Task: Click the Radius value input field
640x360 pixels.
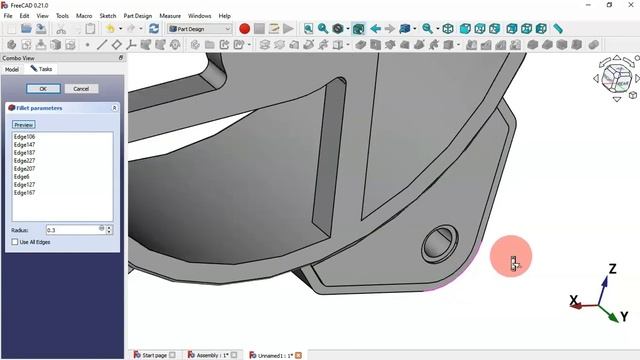Action: click(76, 230)
